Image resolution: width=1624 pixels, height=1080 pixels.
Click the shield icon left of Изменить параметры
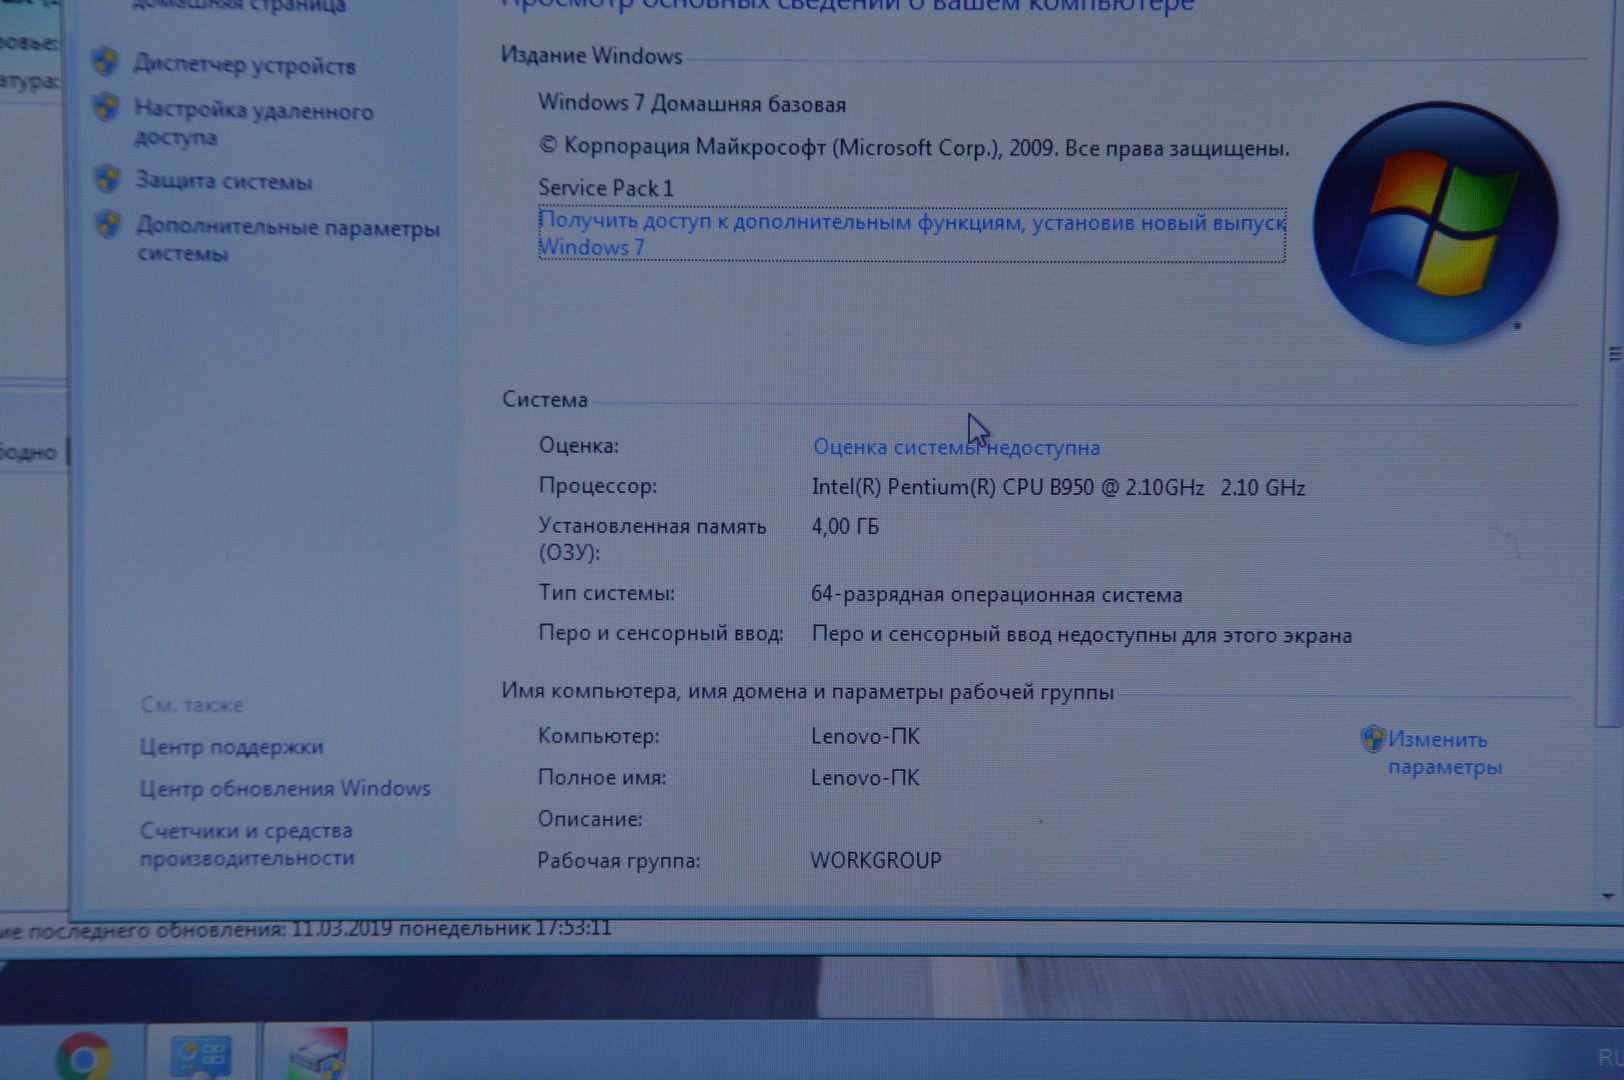pyautogui.click(x=1372, y=739)
